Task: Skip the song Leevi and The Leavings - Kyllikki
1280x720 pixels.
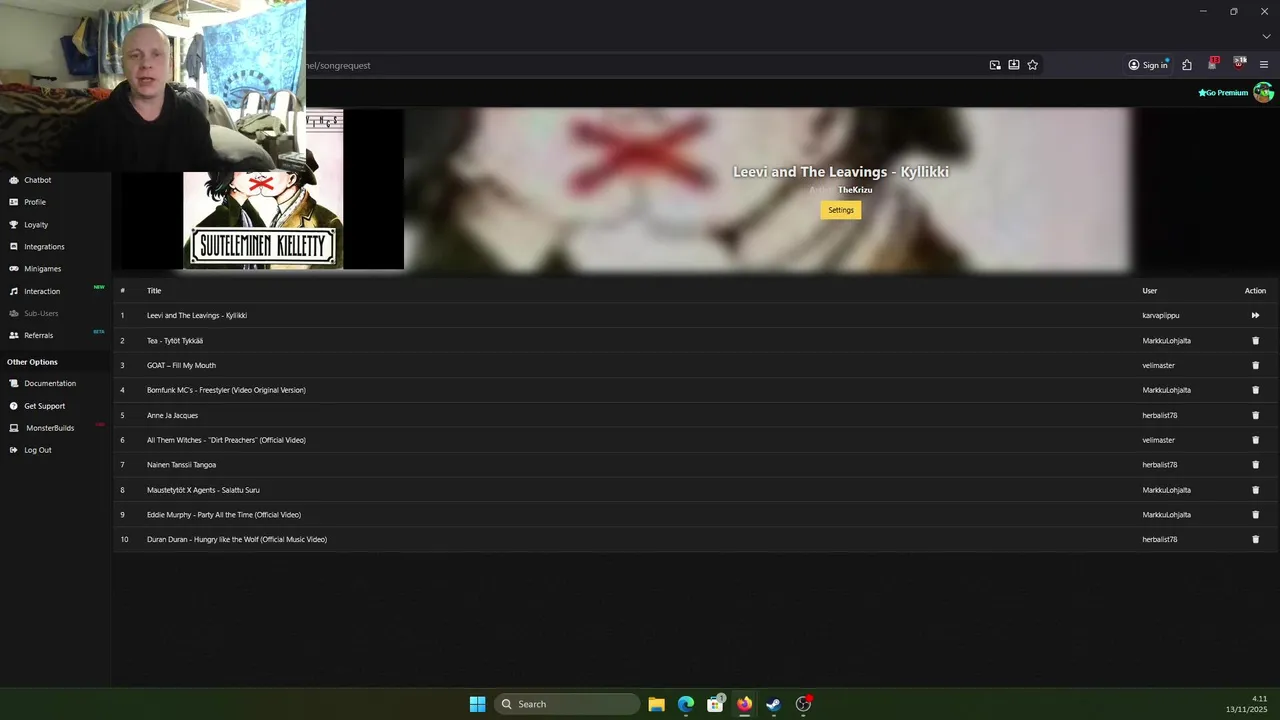Action: click(x=1255, y=316)
